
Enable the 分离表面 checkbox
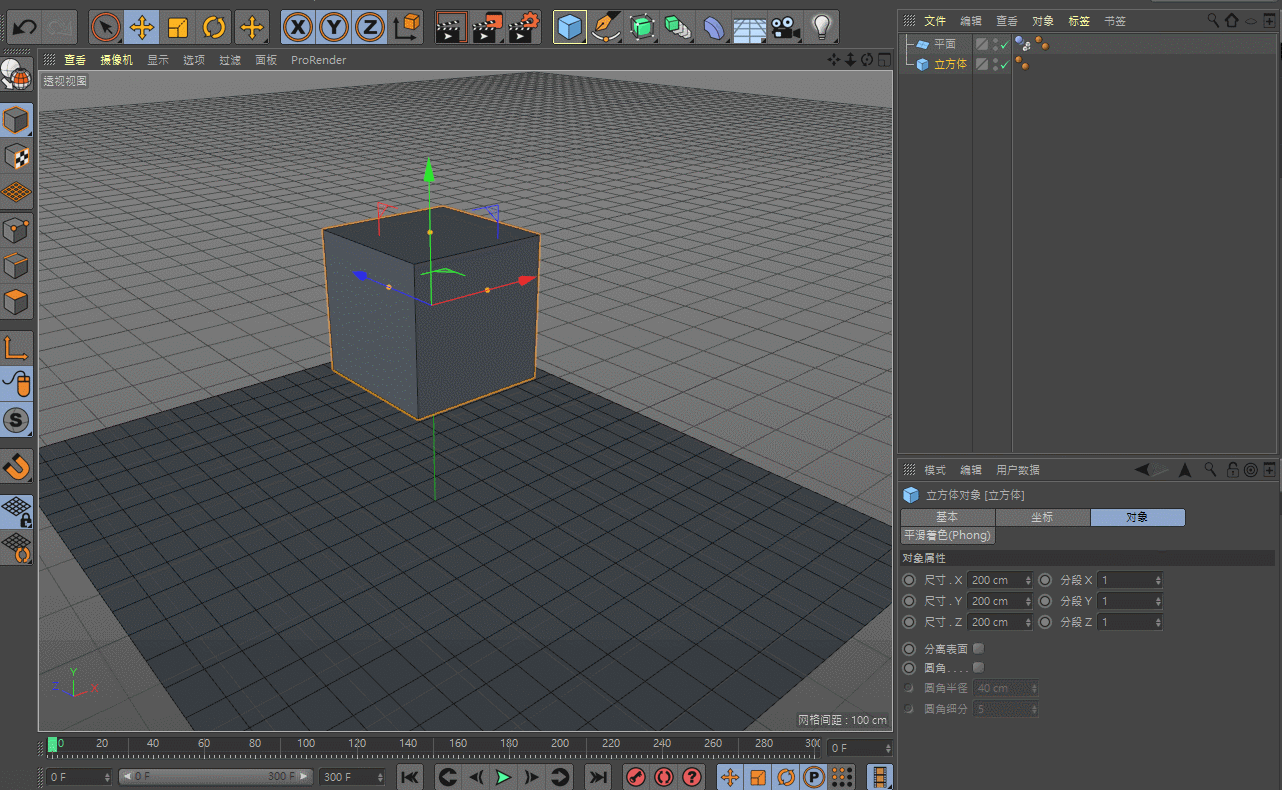click(978, 648)
